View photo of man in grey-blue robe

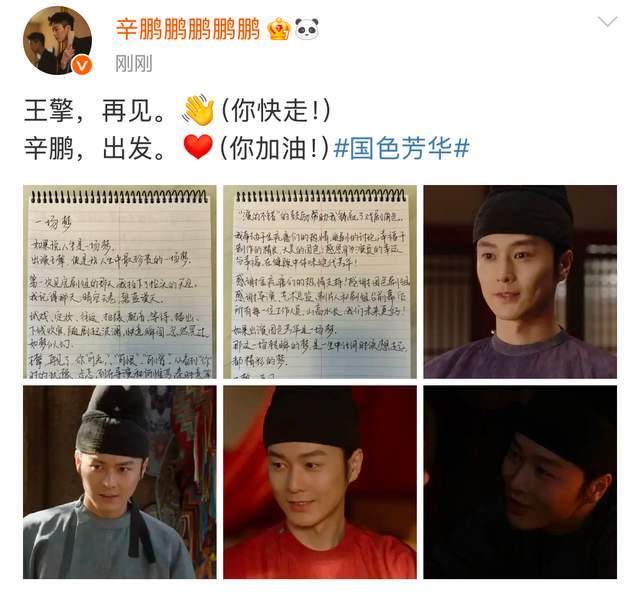click(x=120, y=482)
